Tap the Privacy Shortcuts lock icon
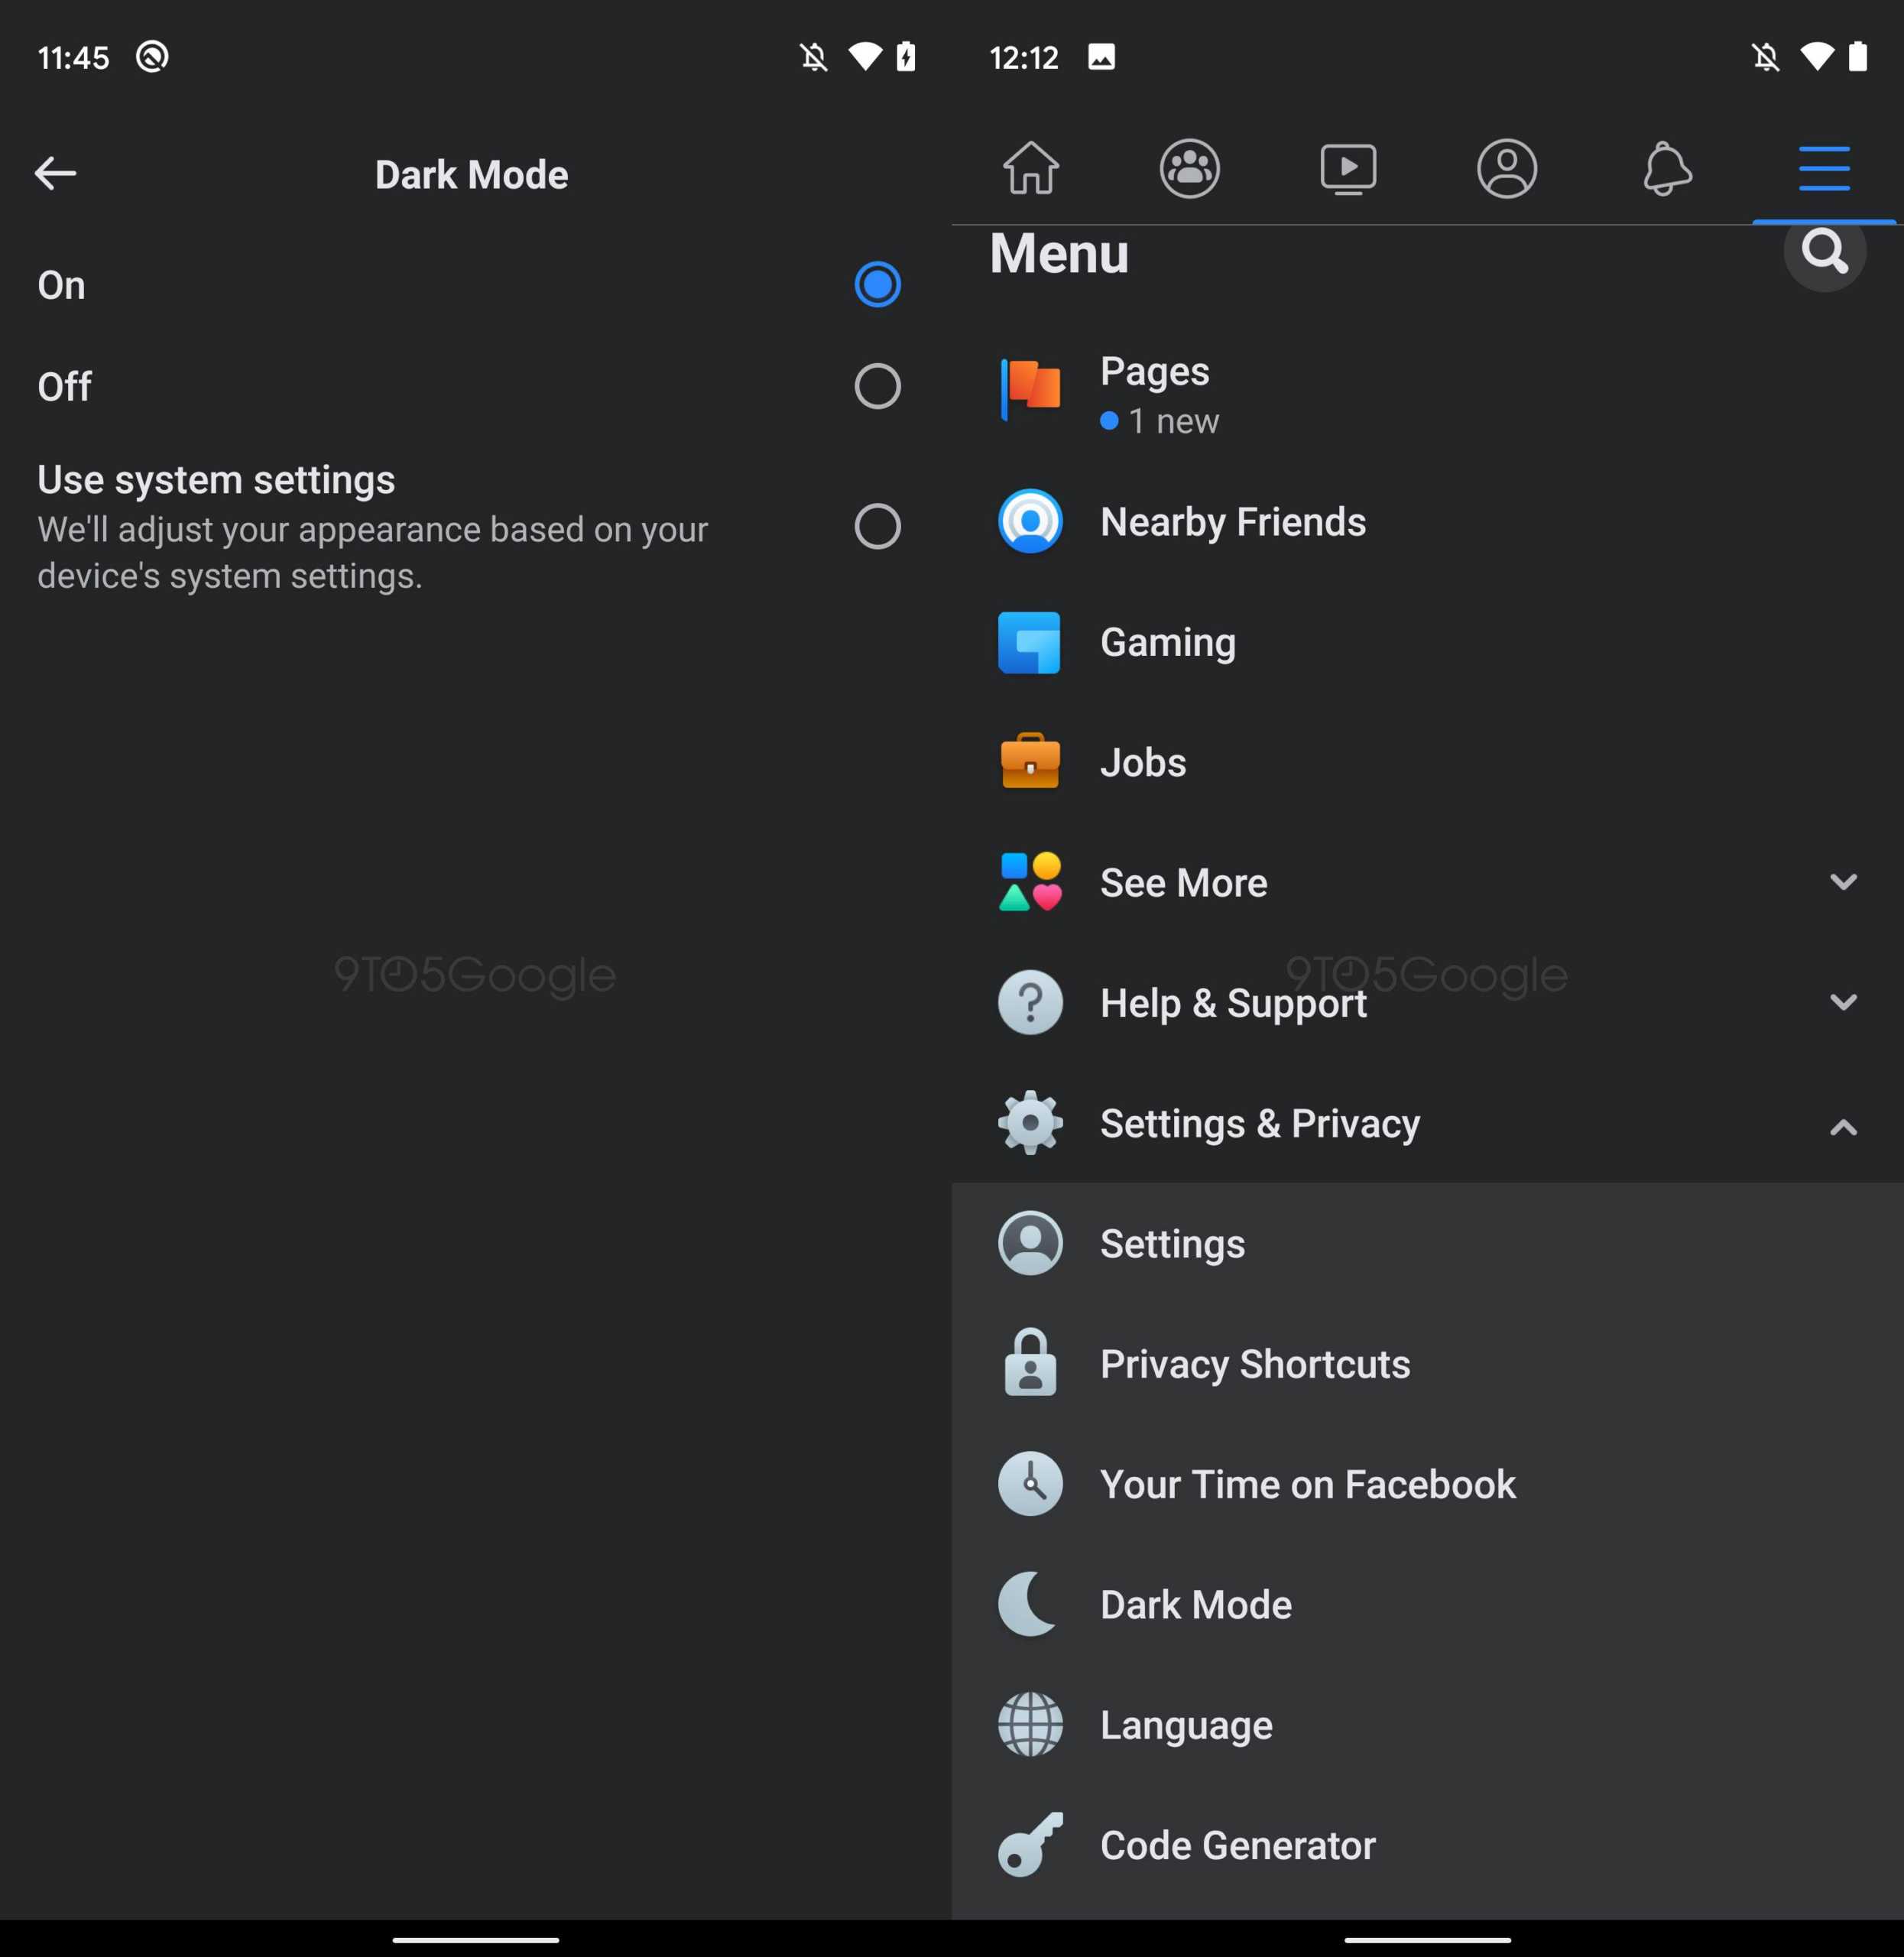The height and width of the screenshot is (1957, 1904). 1030,1362
